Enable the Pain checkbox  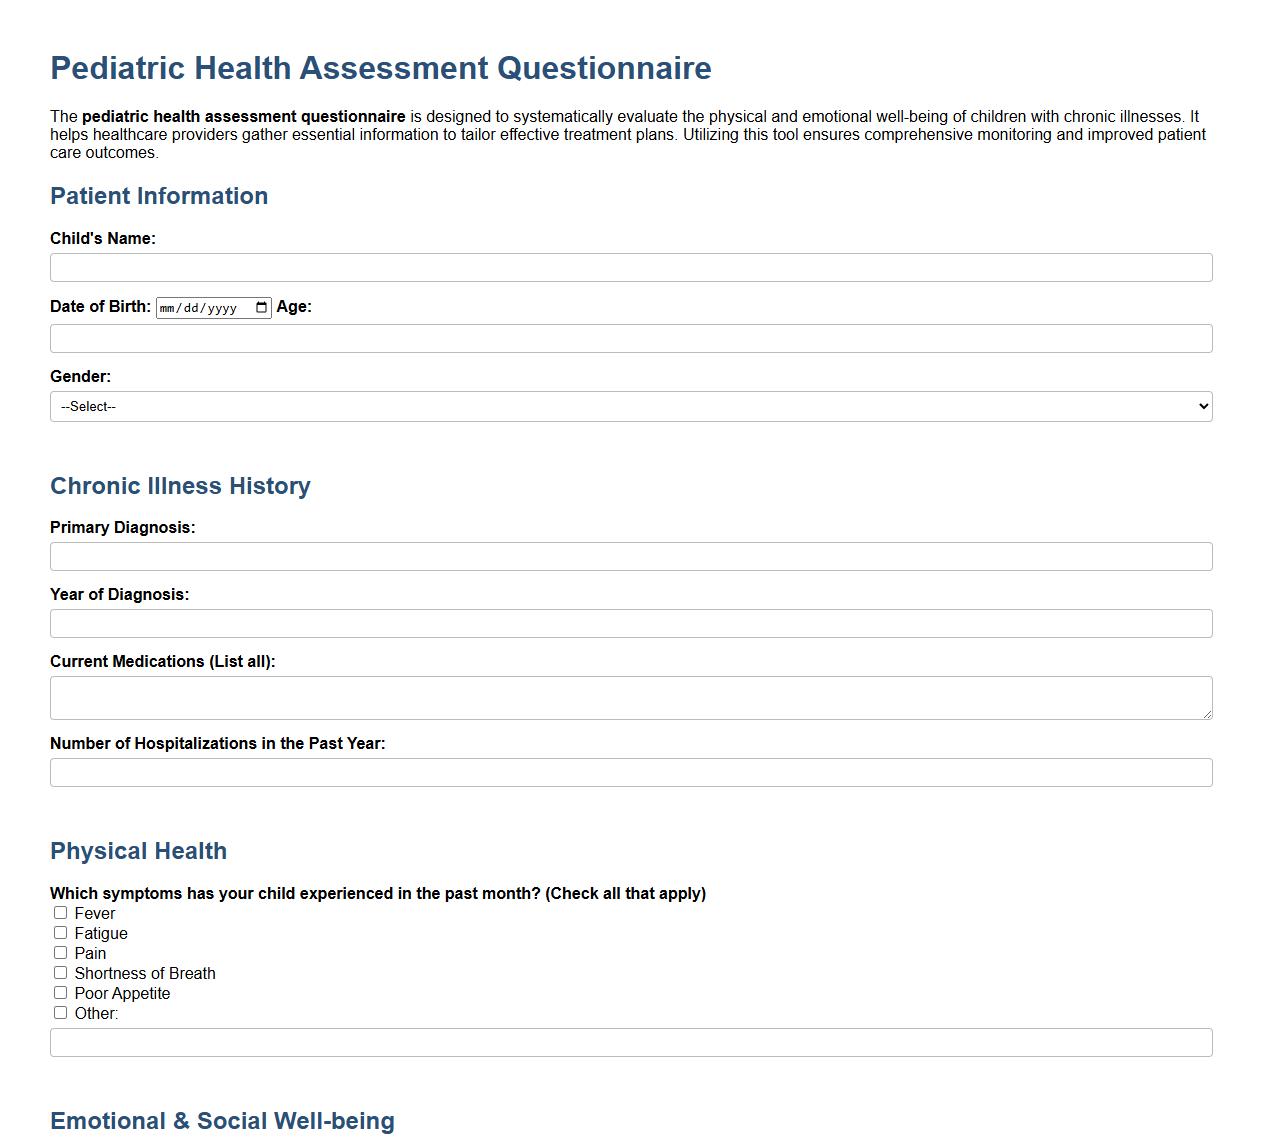click(60, 952)
